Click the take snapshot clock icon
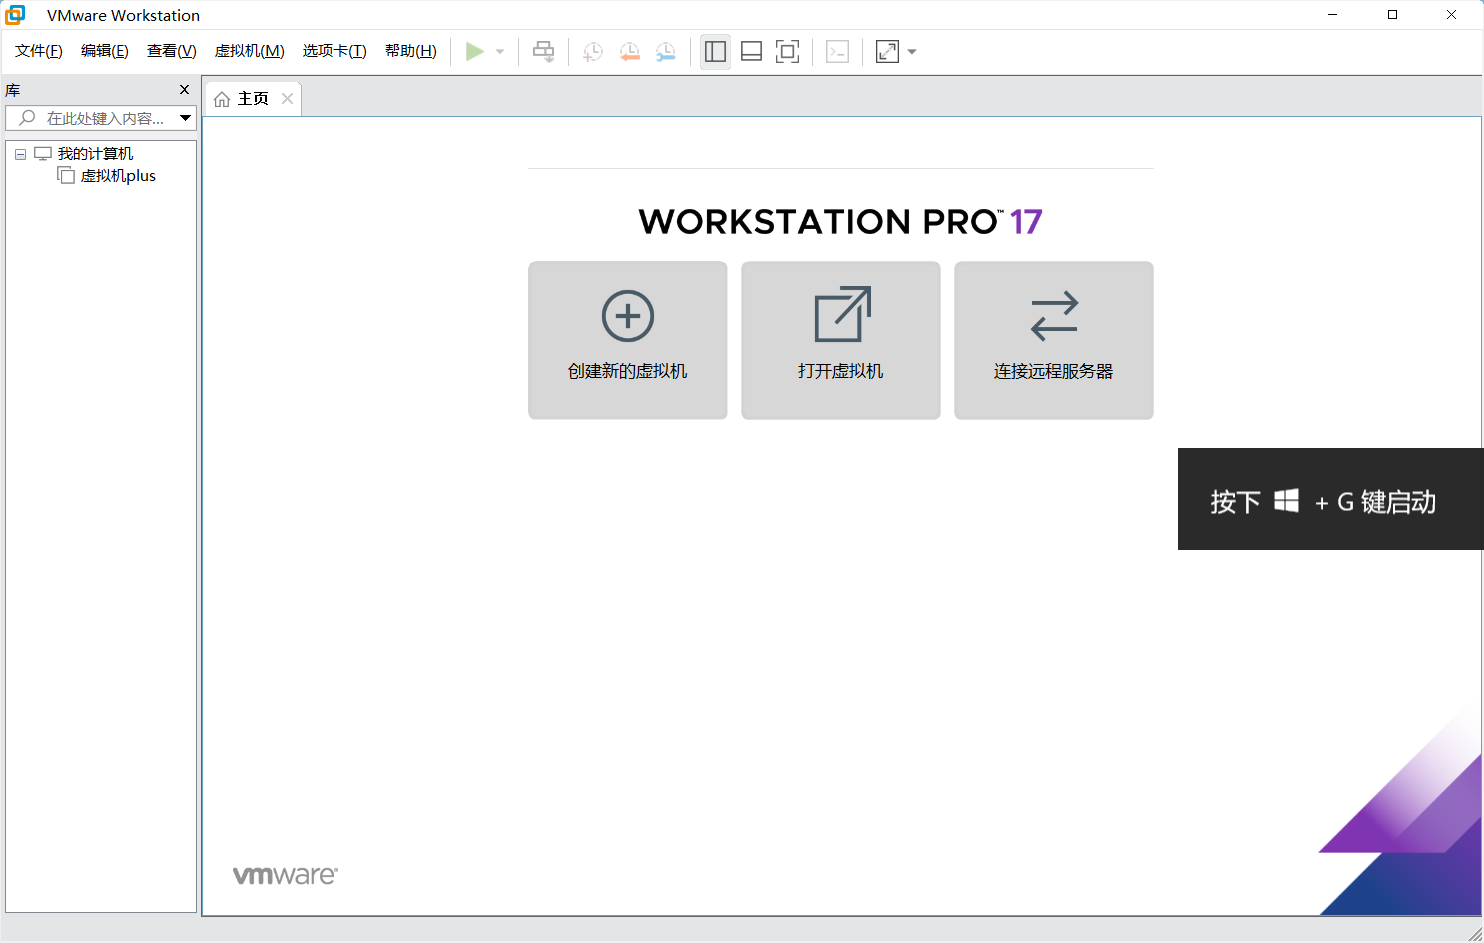1484x943 pixels. pyautogui.click(x=593, y=51)
